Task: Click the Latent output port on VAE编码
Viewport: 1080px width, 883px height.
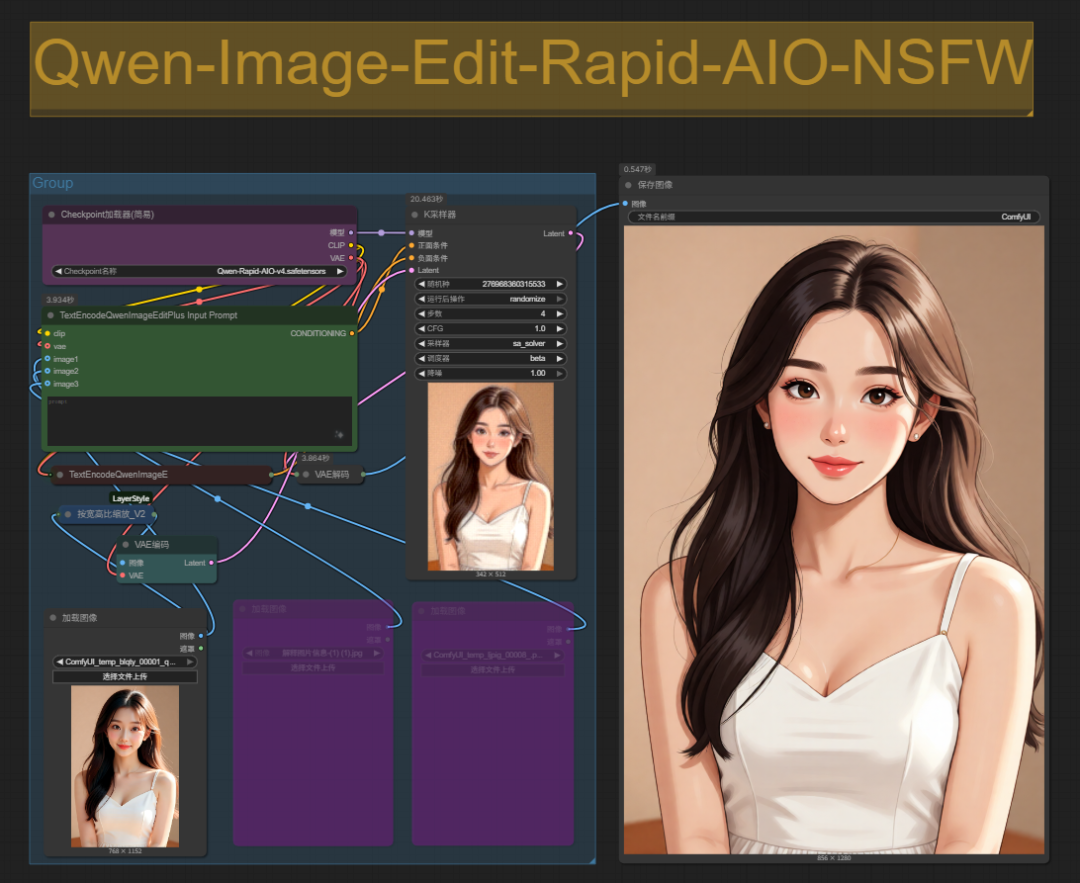Action: coord(211,563)
